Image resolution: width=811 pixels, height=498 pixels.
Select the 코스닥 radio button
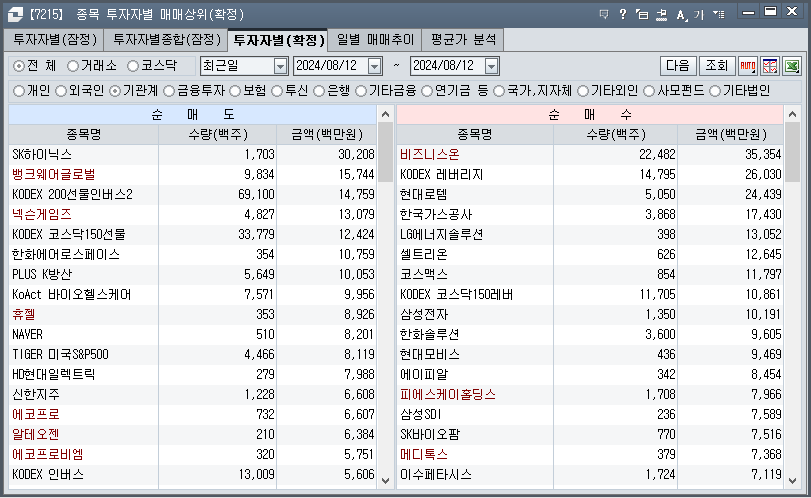133,66
